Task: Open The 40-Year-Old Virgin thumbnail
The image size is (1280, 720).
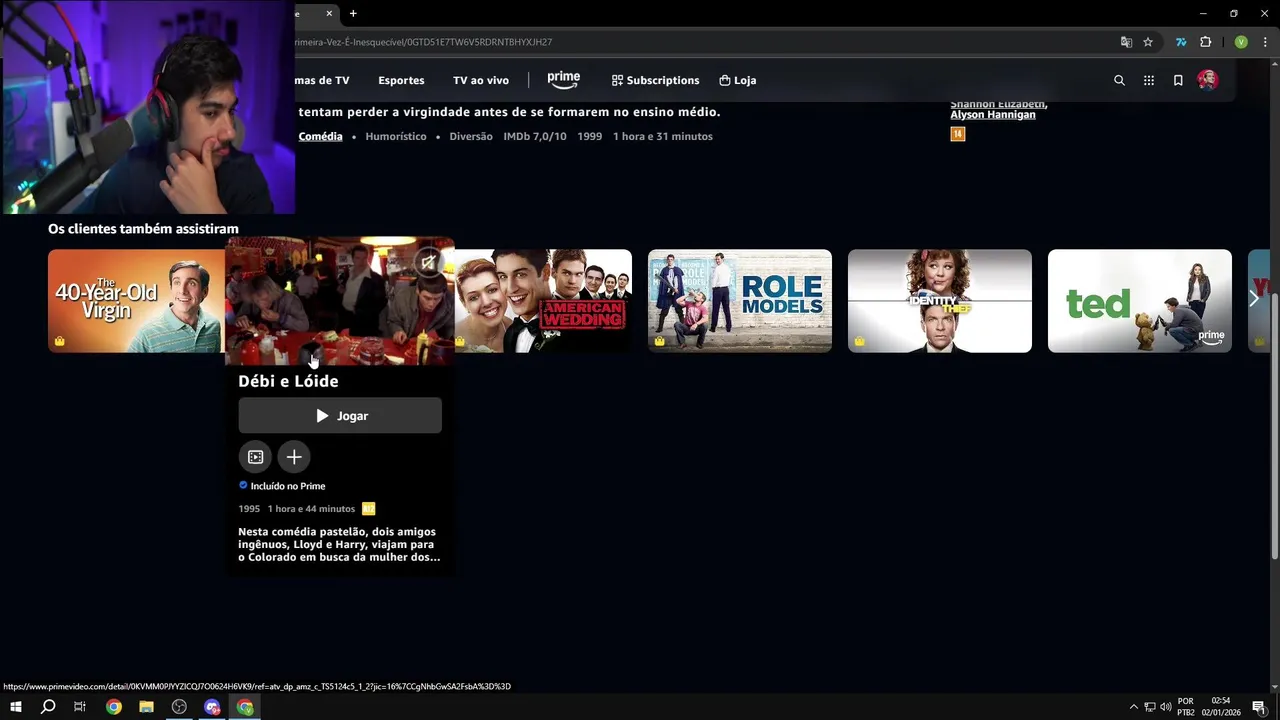Action: click(x=136, y=301)
